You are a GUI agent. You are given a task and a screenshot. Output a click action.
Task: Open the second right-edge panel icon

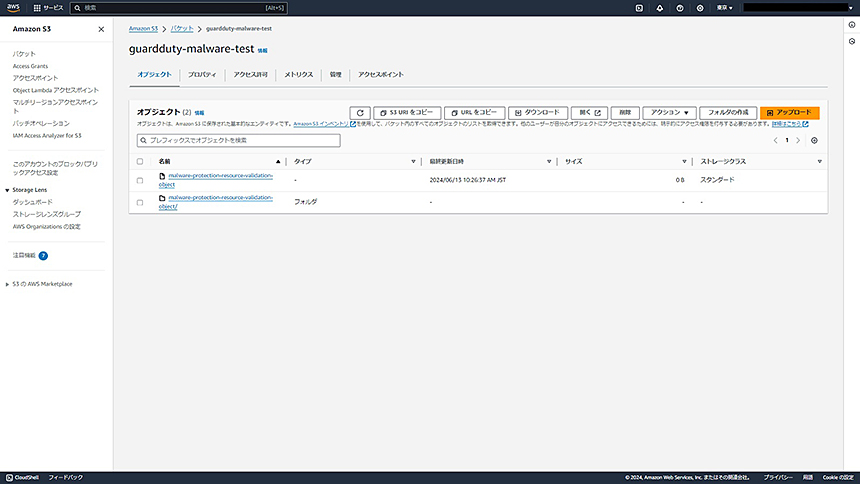[x=852, y=41]
